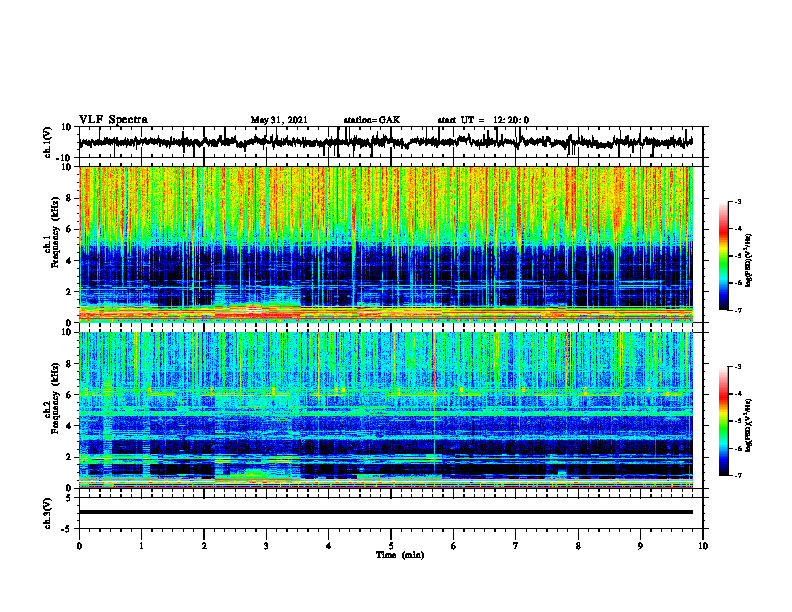Click the ch.2 color bar PSD units label
The width and height of the screenshot is (792, 612).
pos(749,425)
